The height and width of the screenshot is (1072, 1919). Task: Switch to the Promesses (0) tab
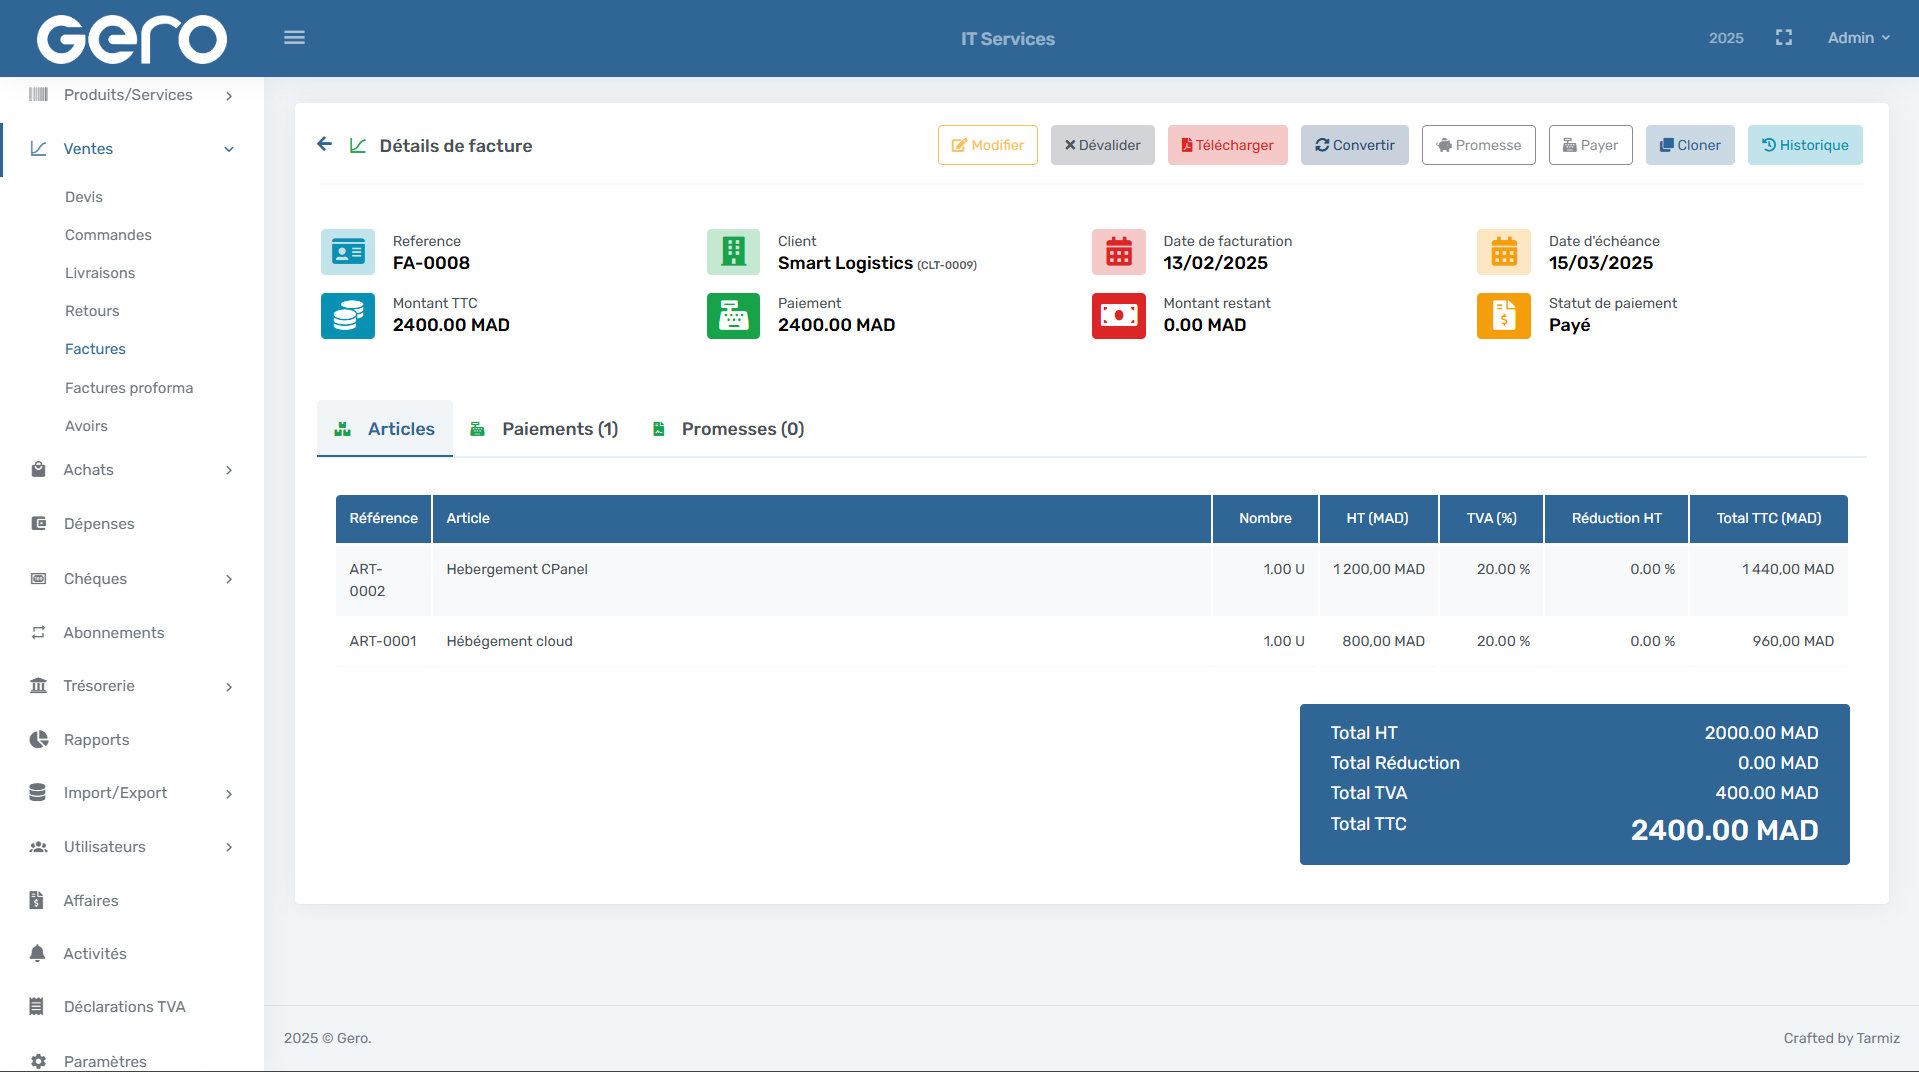click(728, 429)
